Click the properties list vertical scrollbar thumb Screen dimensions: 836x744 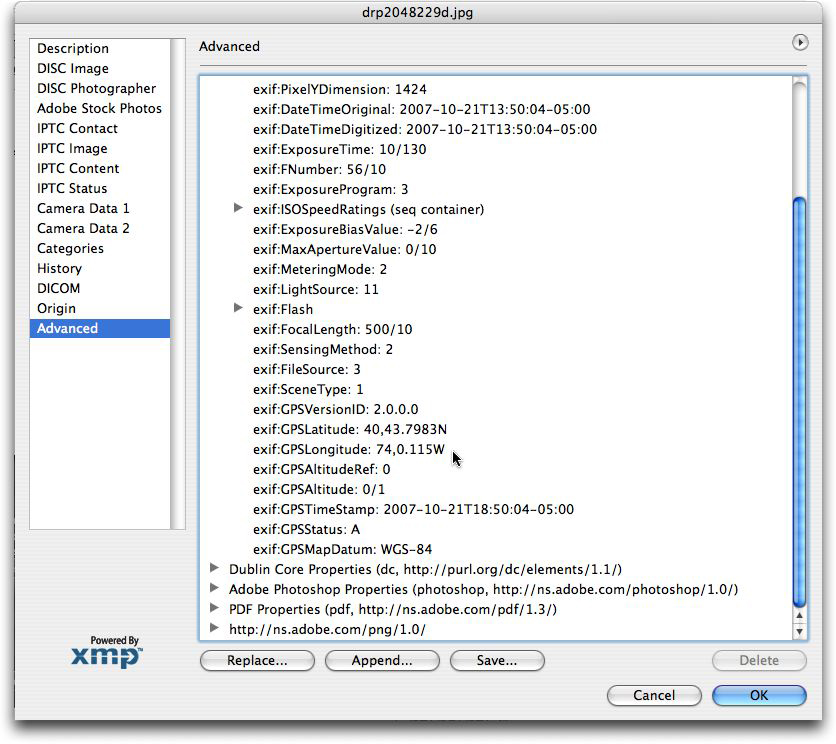click(x=799, y=400)
